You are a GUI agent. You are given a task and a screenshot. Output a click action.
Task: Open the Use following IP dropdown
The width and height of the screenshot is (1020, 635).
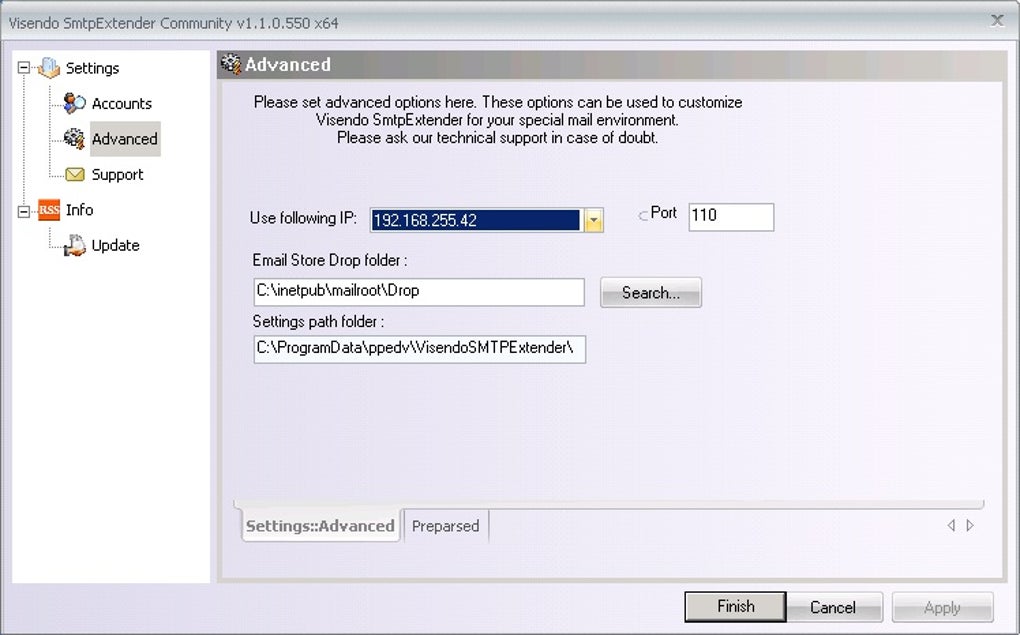point(593,221)
